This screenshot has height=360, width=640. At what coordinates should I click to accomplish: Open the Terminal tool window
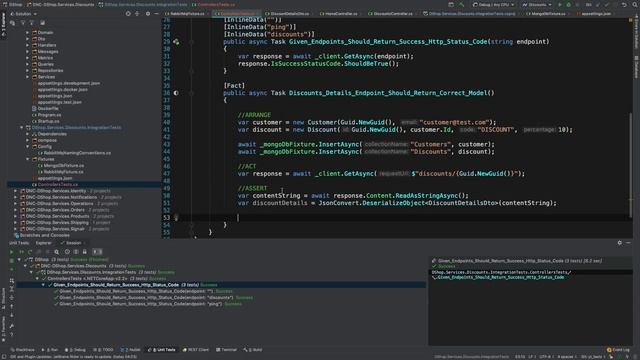(x=227, y=350)
